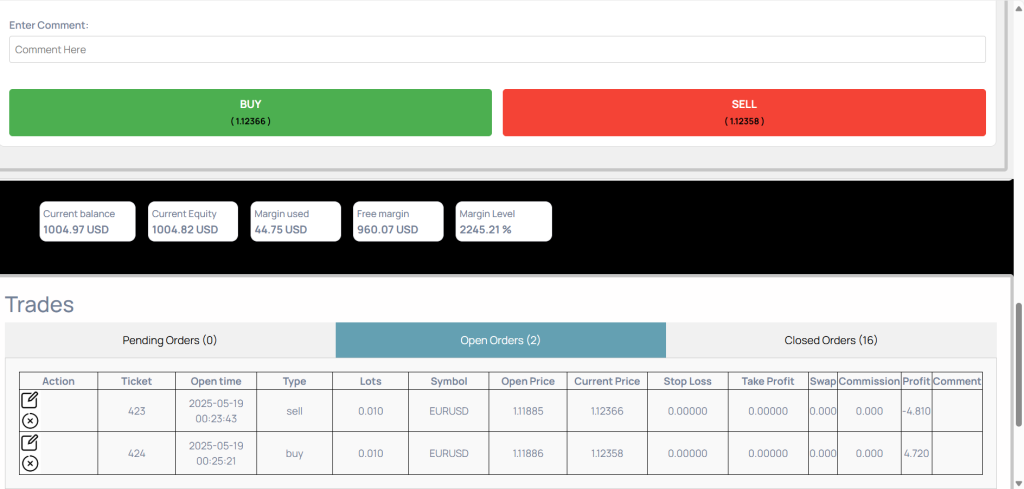The width and height of the screenshot is (1024, 489).
Task: Edit order ticket 423
Action: pyautogui.click(x=30, y=400)
